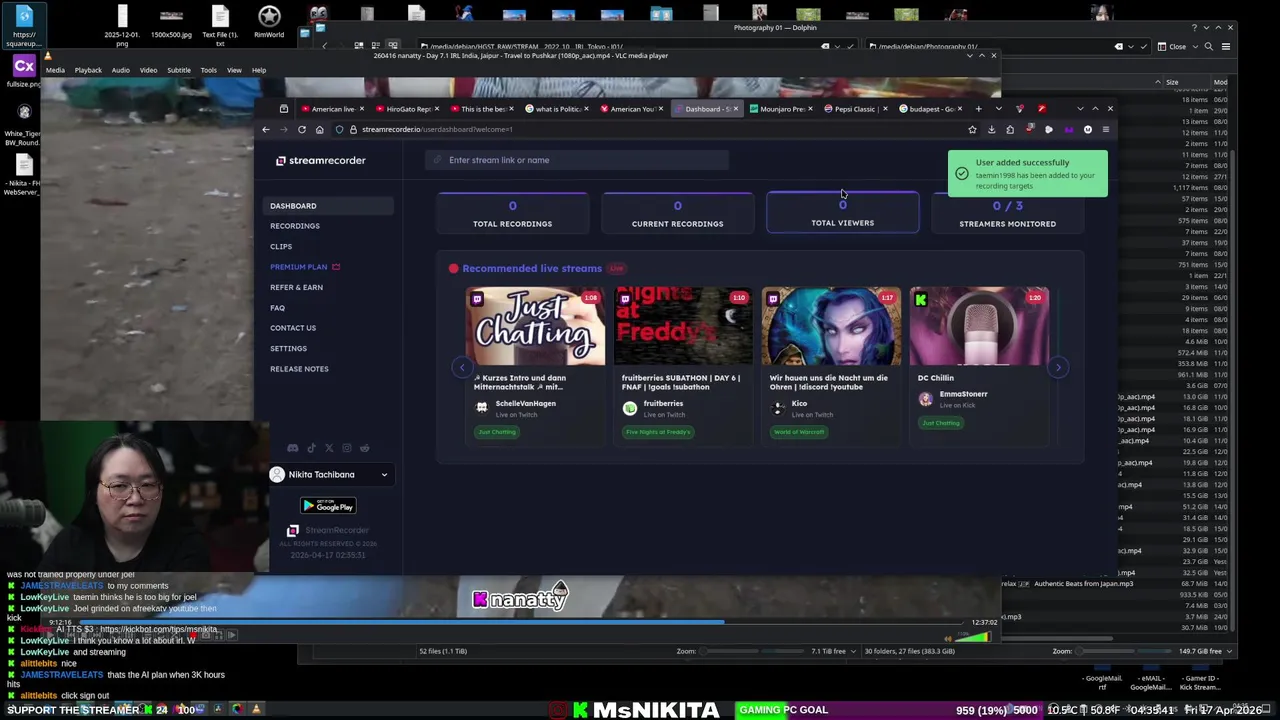Select the Text File (1).txt desktop icon
The image size is (1280, 720).
(x=220, y=24)
